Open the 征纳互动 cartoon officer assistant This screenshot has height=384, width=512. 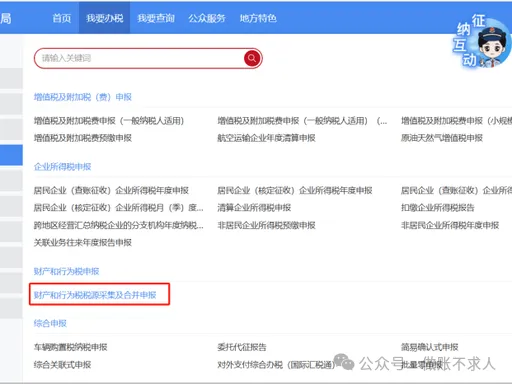[482, 41]
